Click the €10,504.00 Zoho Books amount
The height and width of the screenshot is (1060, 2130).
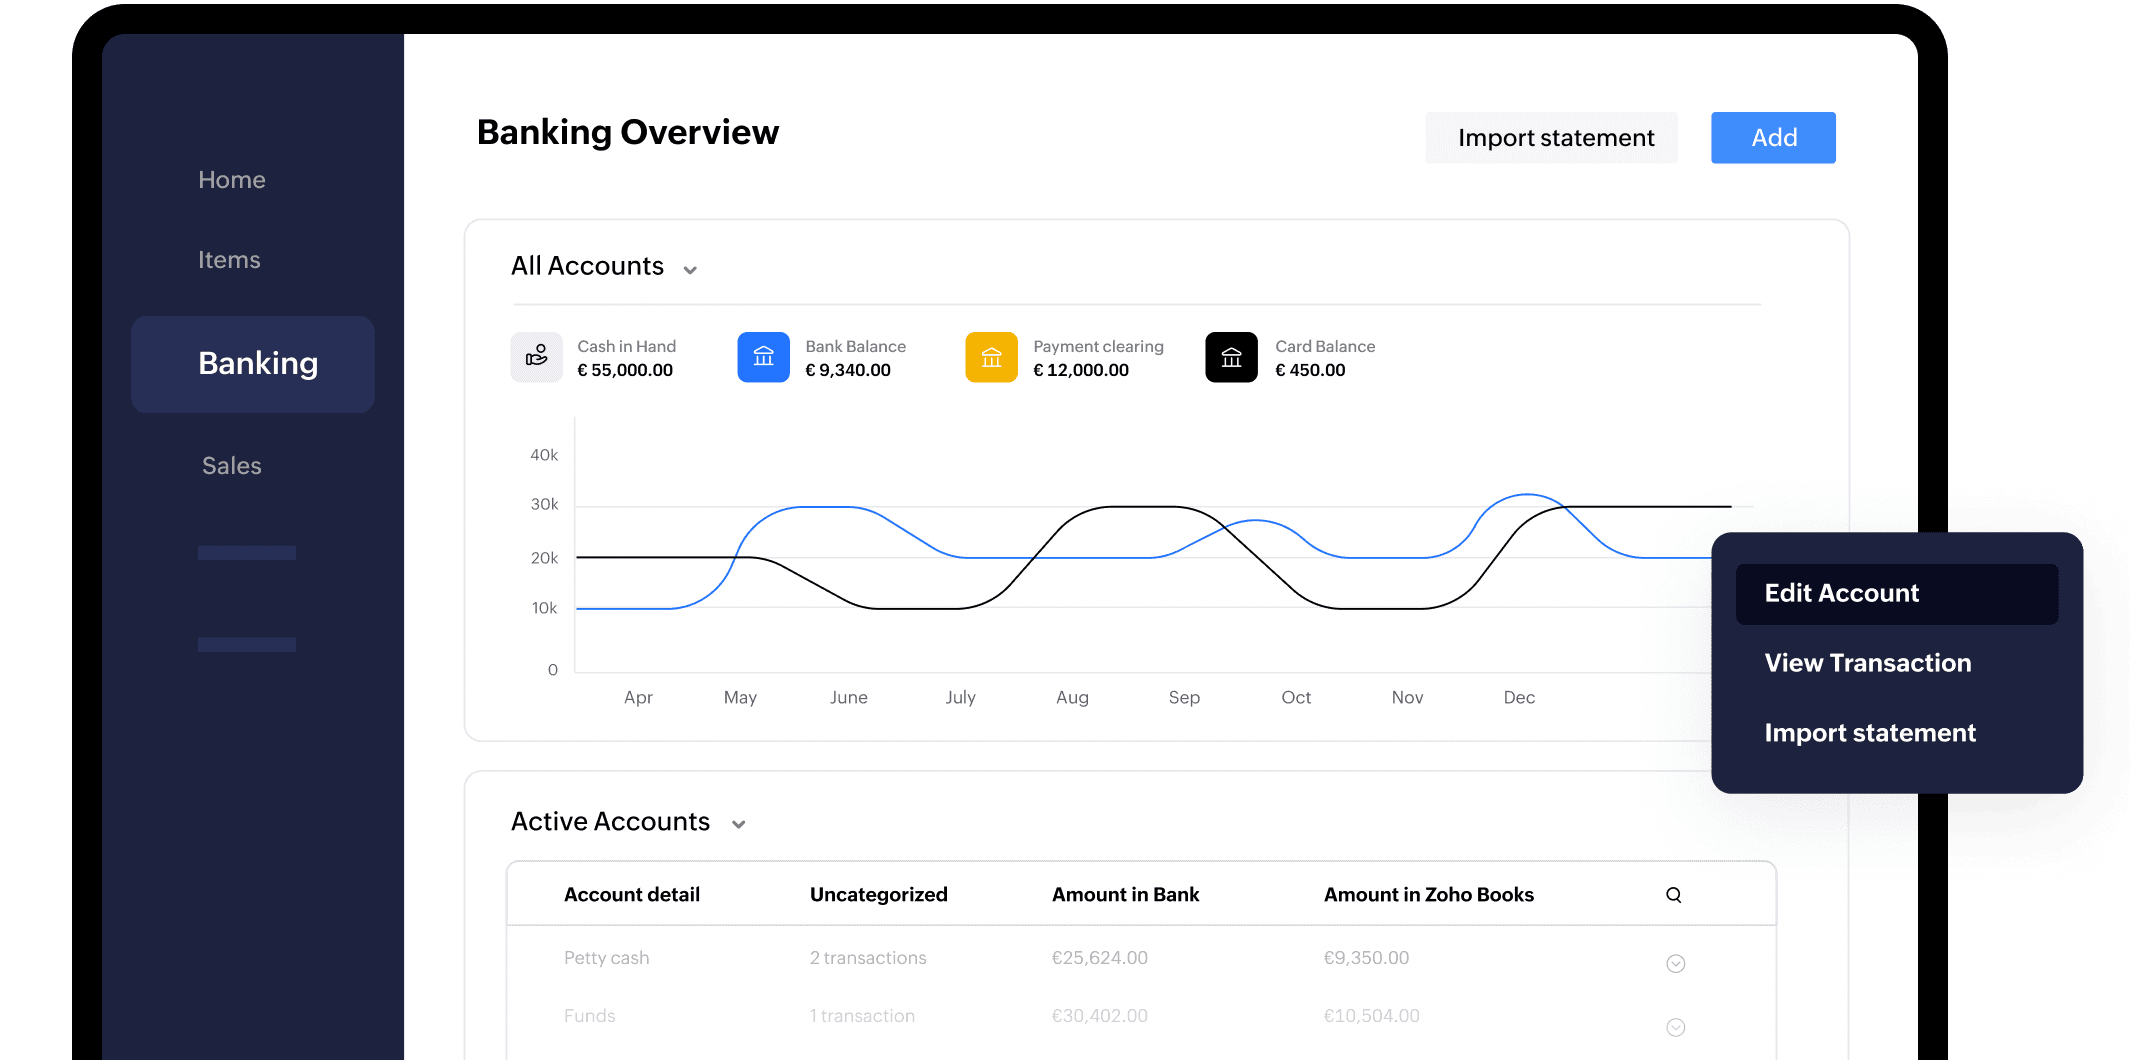point(1372,1016)
